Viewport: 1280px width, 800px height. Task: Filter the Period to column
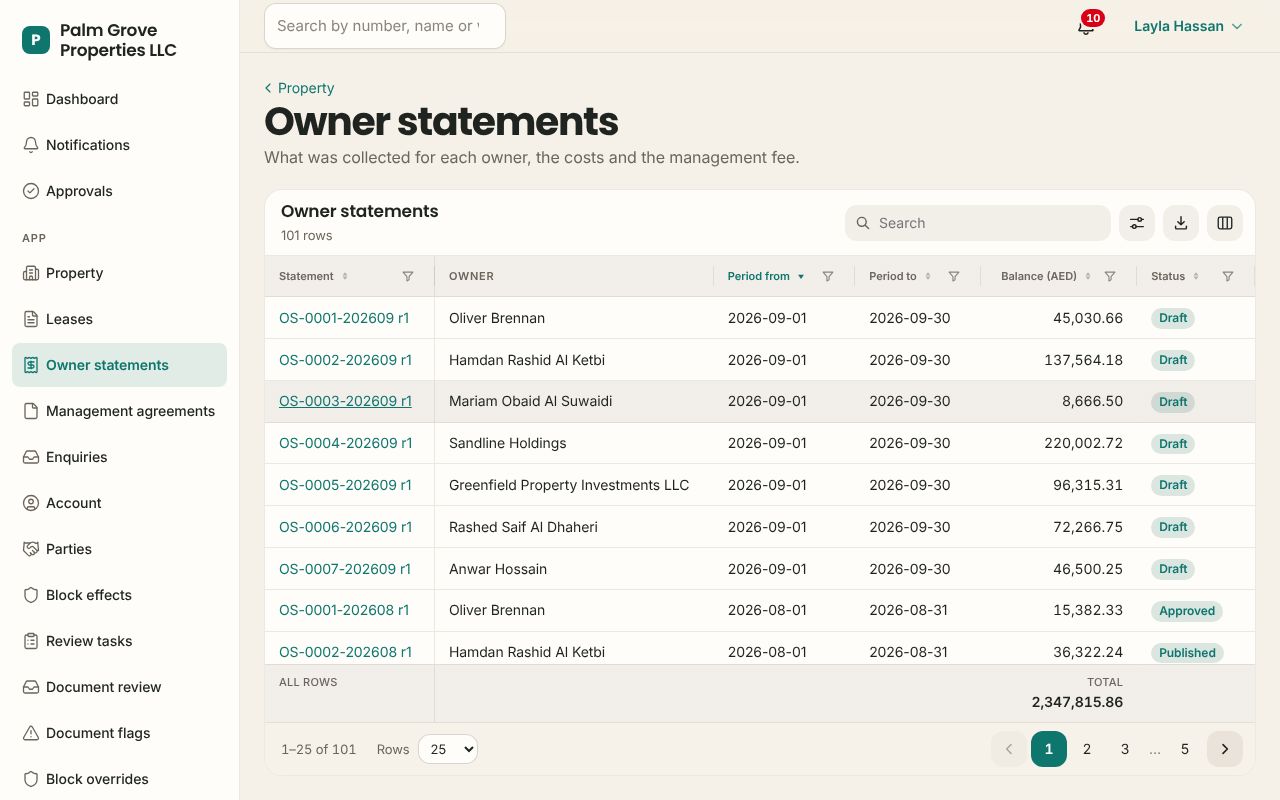pyautogui.click(x=954, y=276)
